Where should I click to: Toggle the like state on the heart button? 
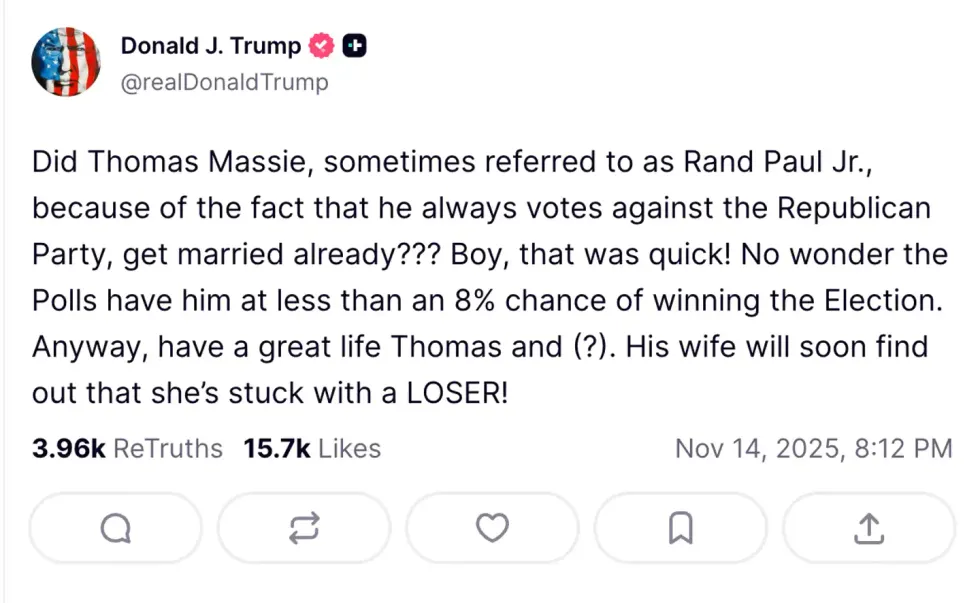click(x=492, y=528)
